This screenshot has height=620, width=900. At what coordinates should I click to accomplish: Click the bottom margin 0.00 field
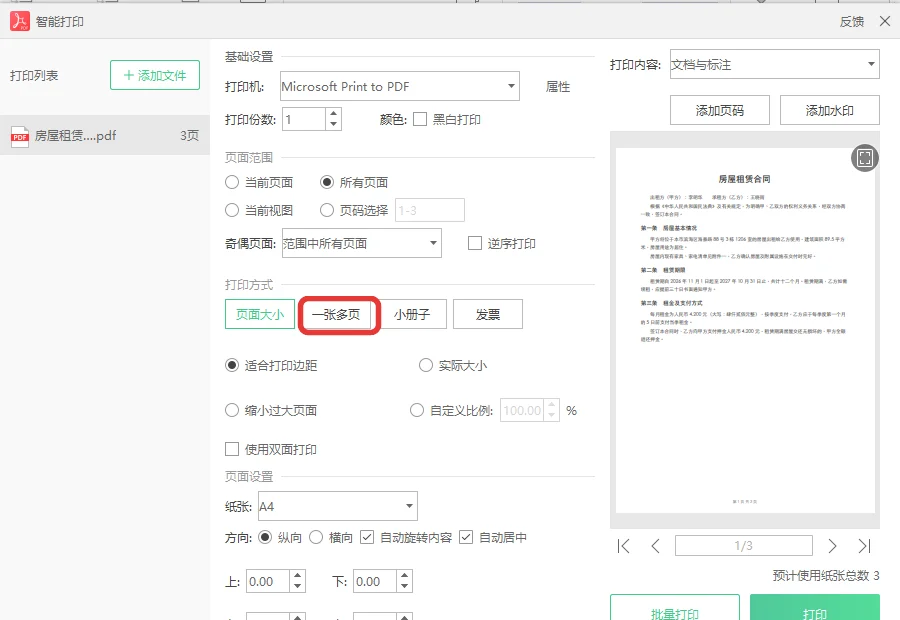click(375, 582)
